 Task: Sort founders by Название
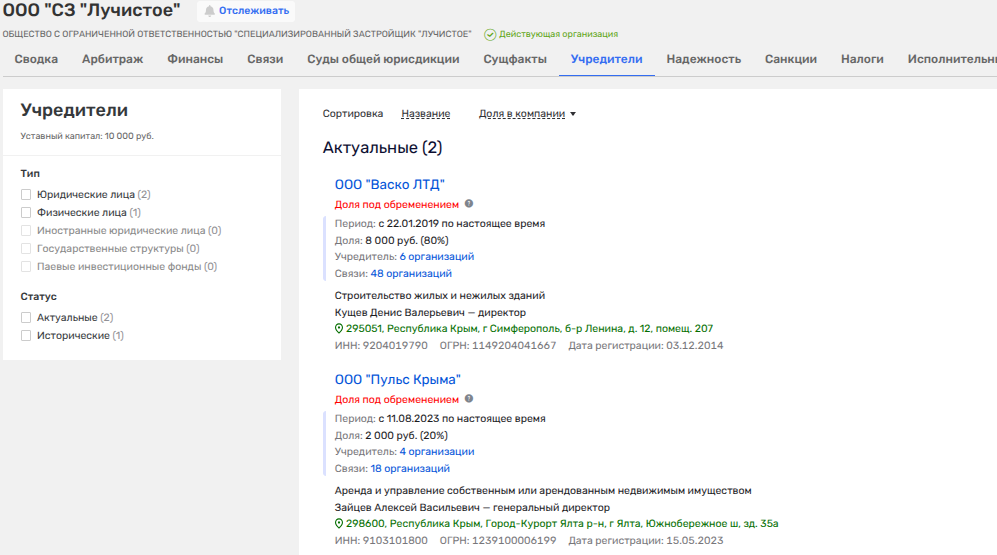coord(425,114)
